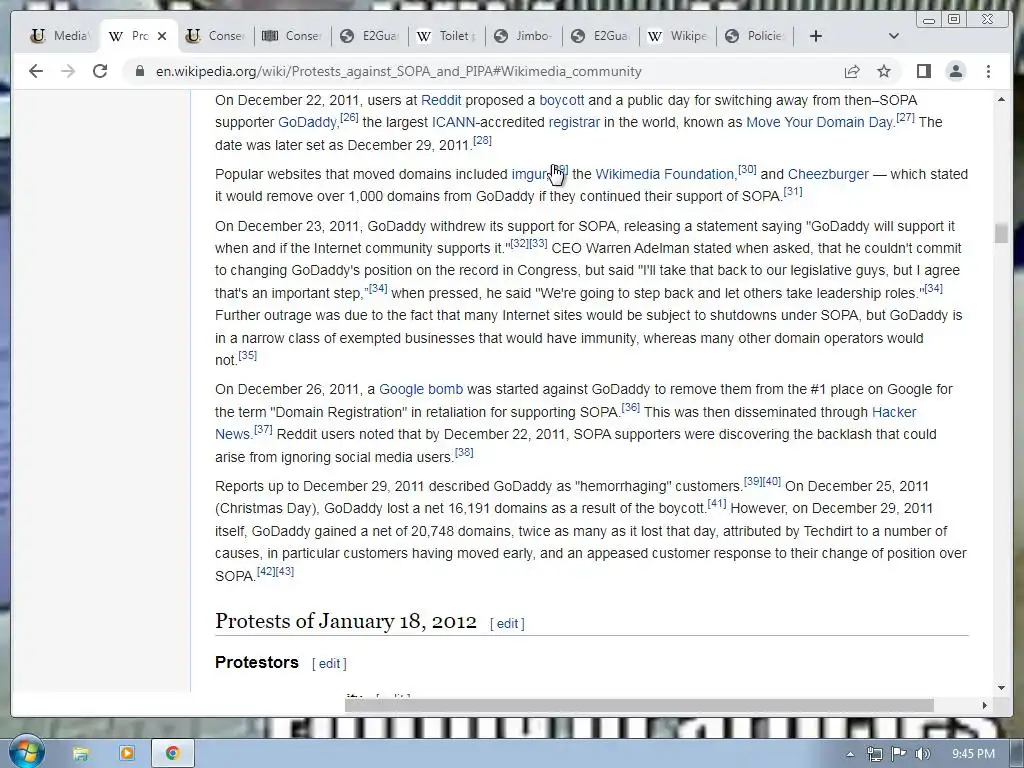Share this page via share icon

(x=852, y=71)
